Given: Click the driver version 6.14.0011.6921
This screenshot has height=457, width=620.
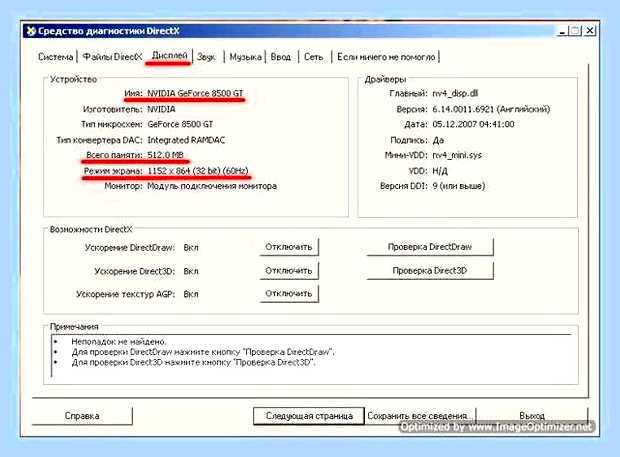Looking at the screenshot, I should click(x=491, y=109).
